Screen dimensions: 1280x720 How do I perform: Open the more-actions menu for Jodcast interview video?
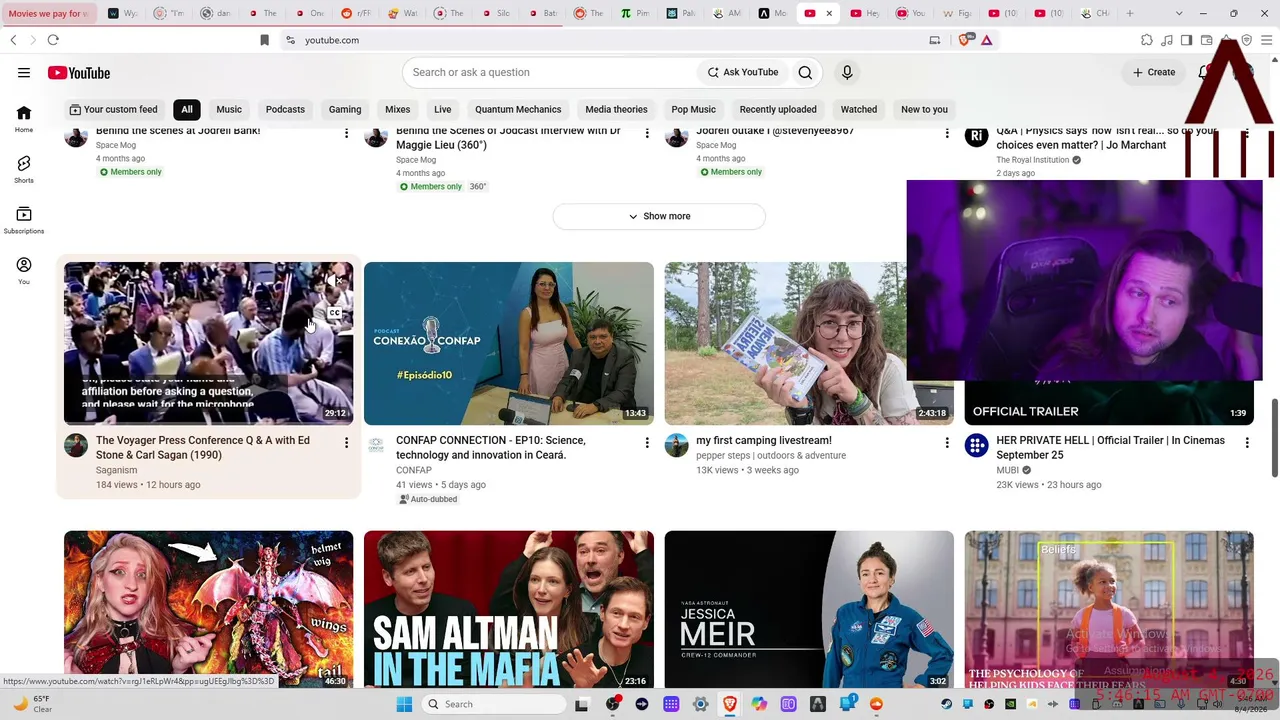[x=647, y=133]
